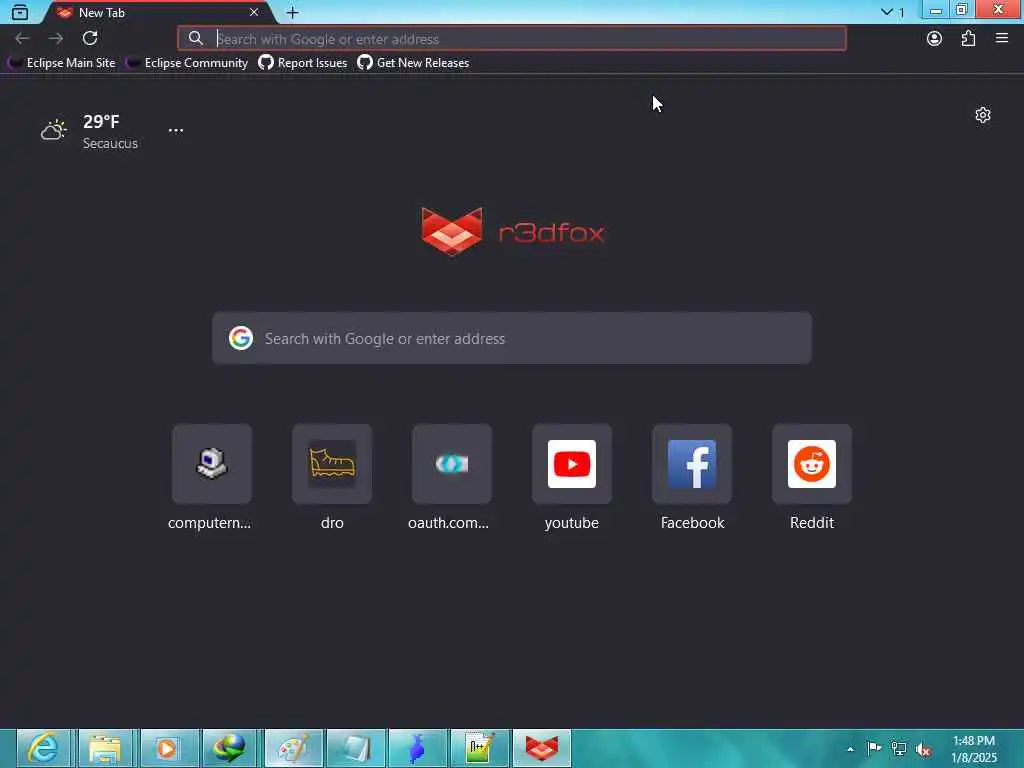Open the hamburger application menu
1024x768 pixels.
point(1002,39)
